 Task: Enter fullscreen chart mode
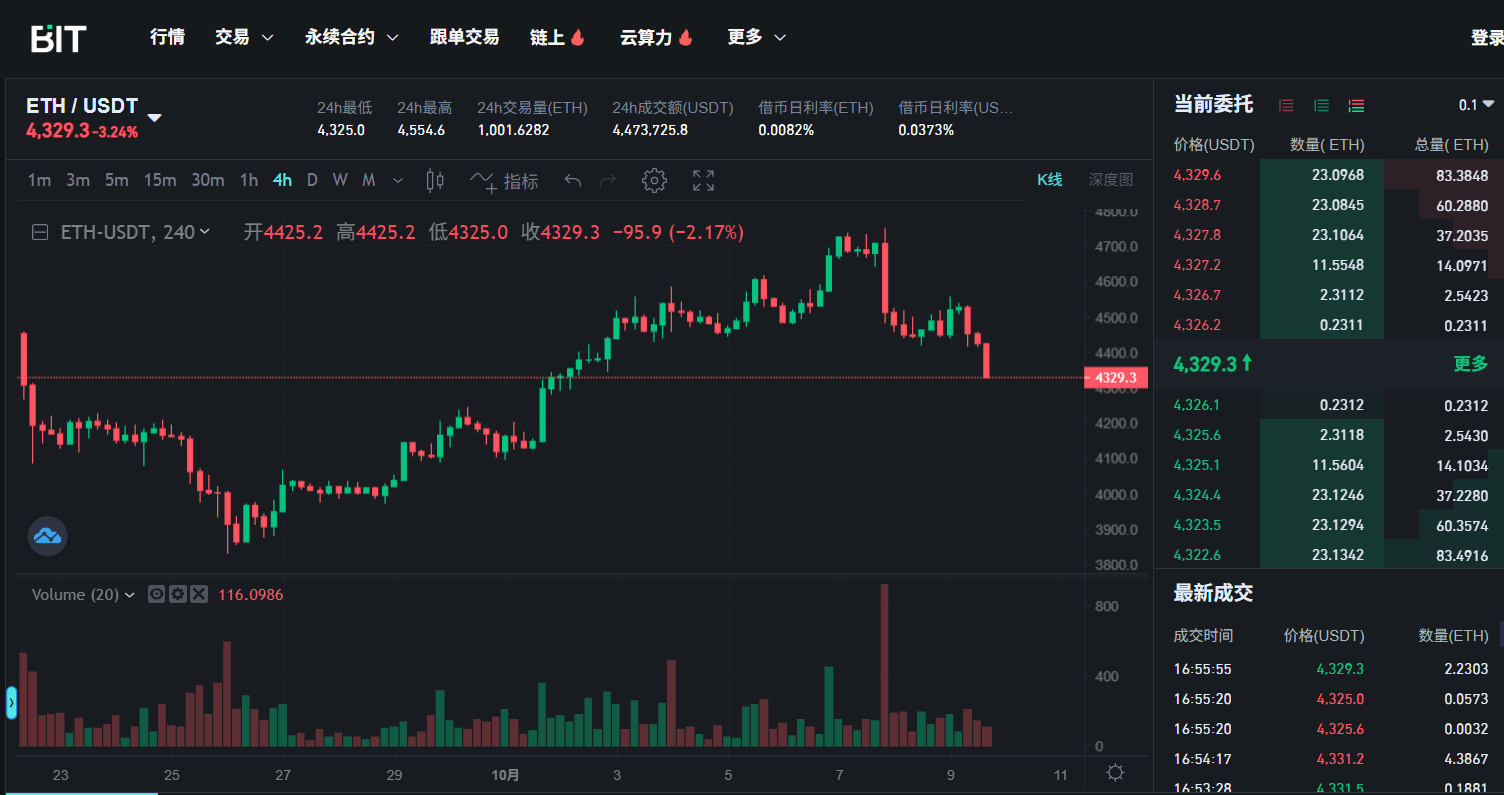tap(703, 181)
